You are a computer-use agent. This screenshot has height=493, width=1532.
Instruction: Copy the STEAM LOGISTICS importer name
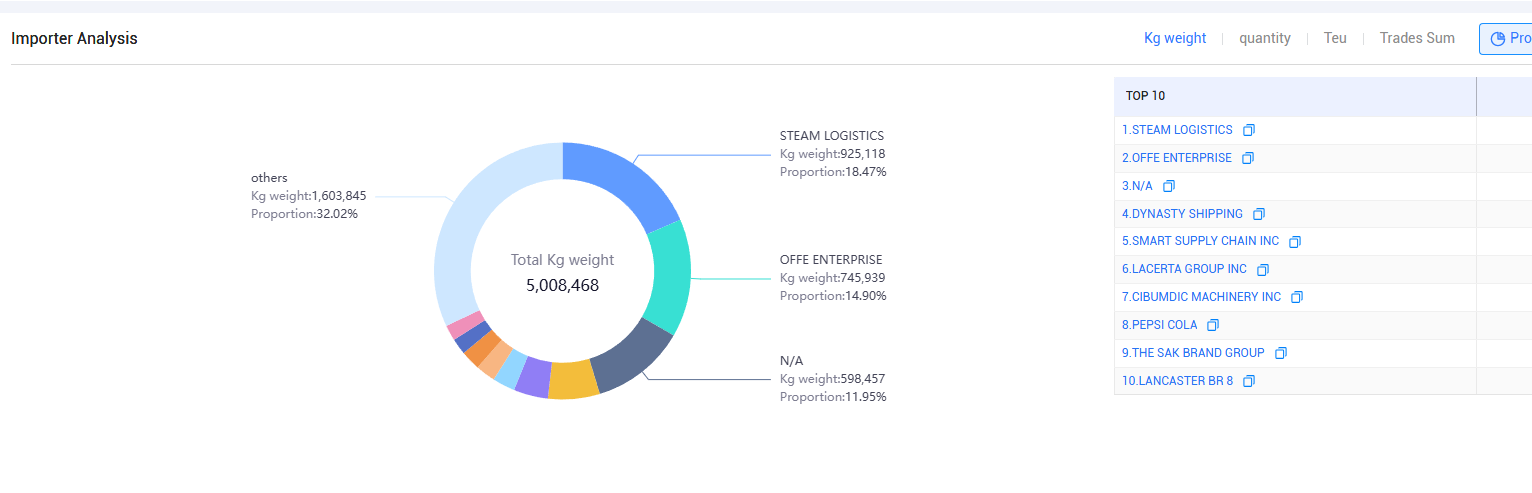pyautogui.click(x=1248, y=130)
